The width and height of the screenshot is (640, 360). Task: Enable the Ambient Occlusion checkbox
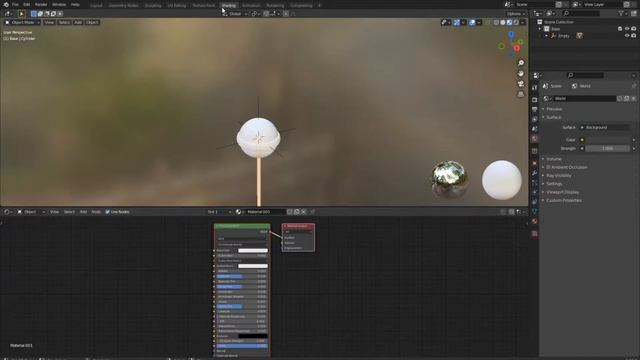[548, 167]
